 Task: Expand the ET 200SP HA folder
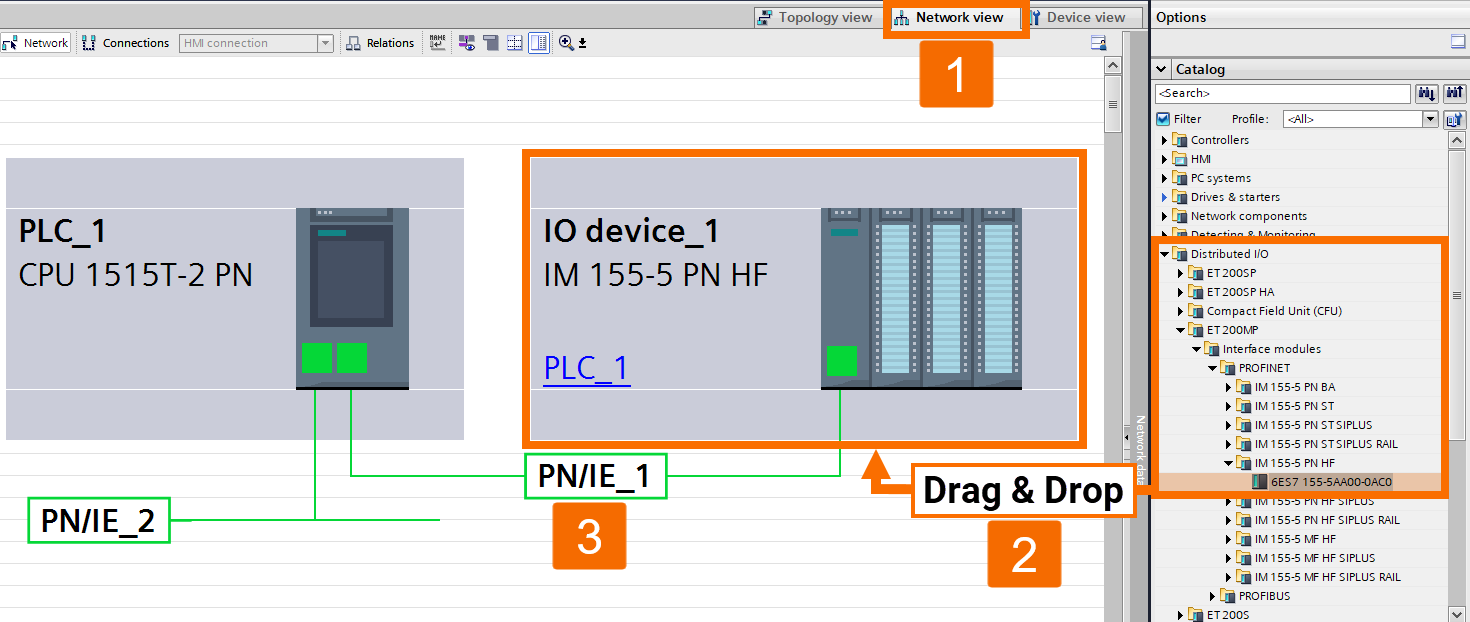click(1181, 292)
